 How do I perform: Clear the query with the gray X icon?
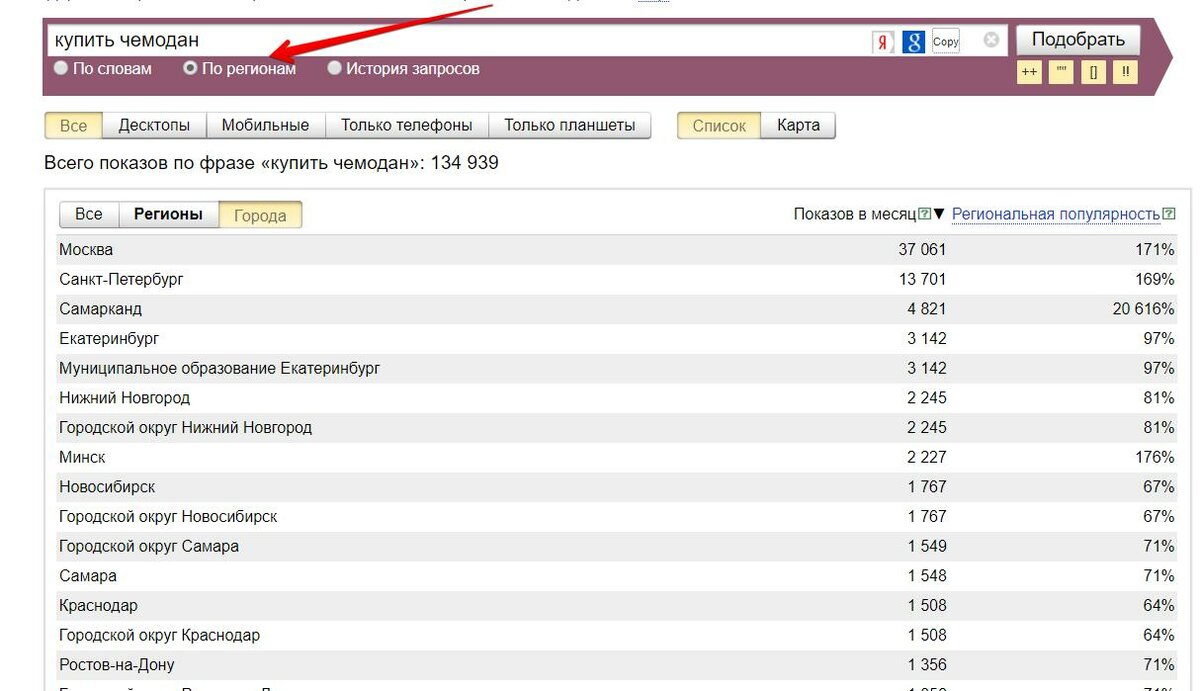click(x=991, y=41)
